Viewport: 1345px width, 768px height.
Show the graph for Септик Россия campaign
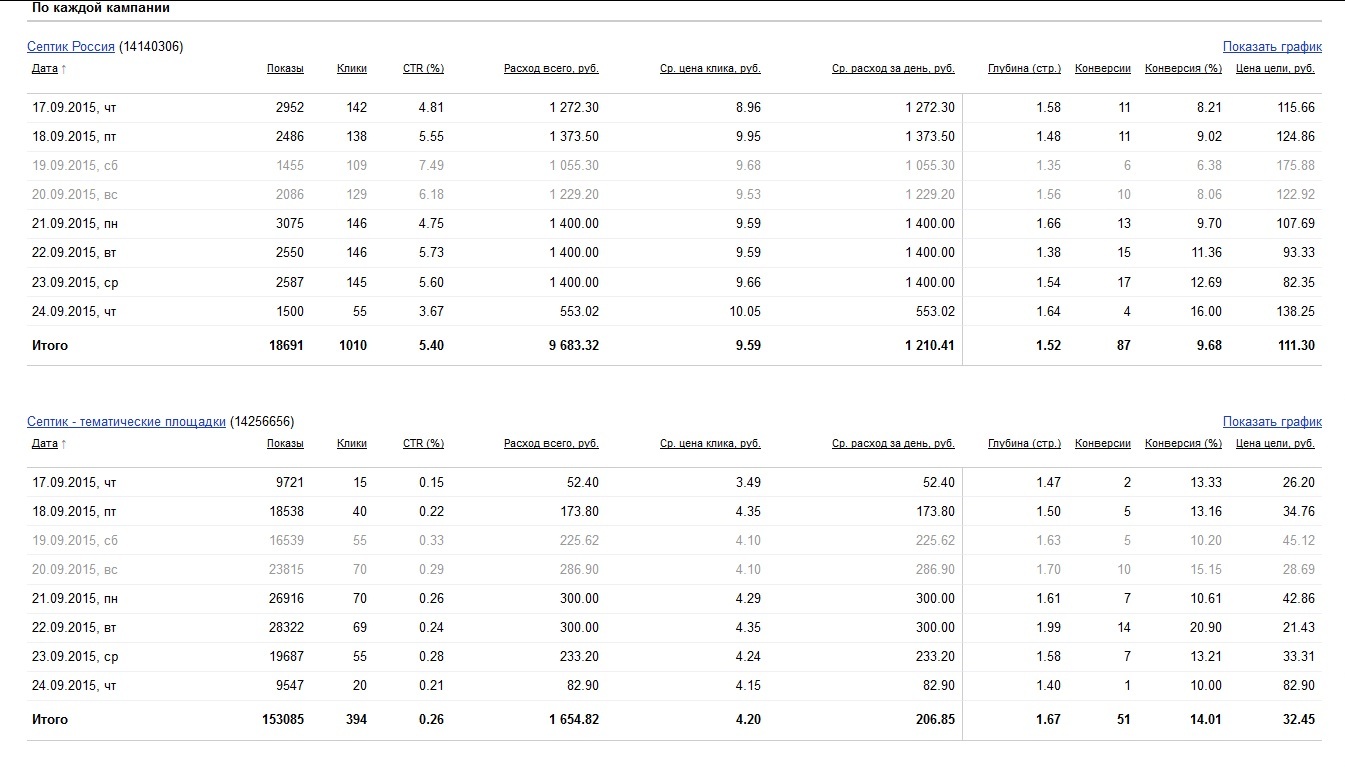click(1272, 47)
